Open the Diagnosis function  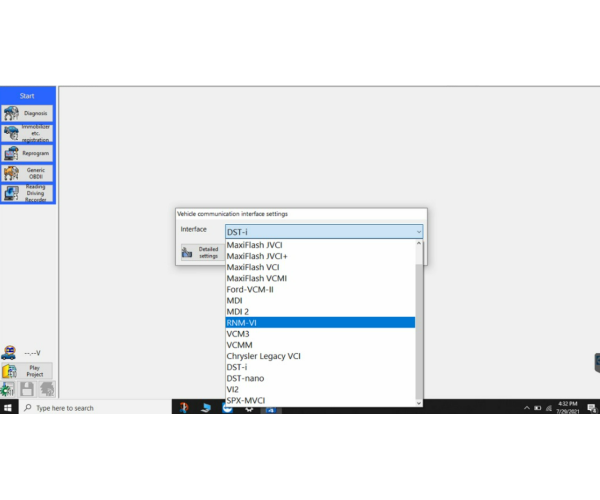[28, 113]
